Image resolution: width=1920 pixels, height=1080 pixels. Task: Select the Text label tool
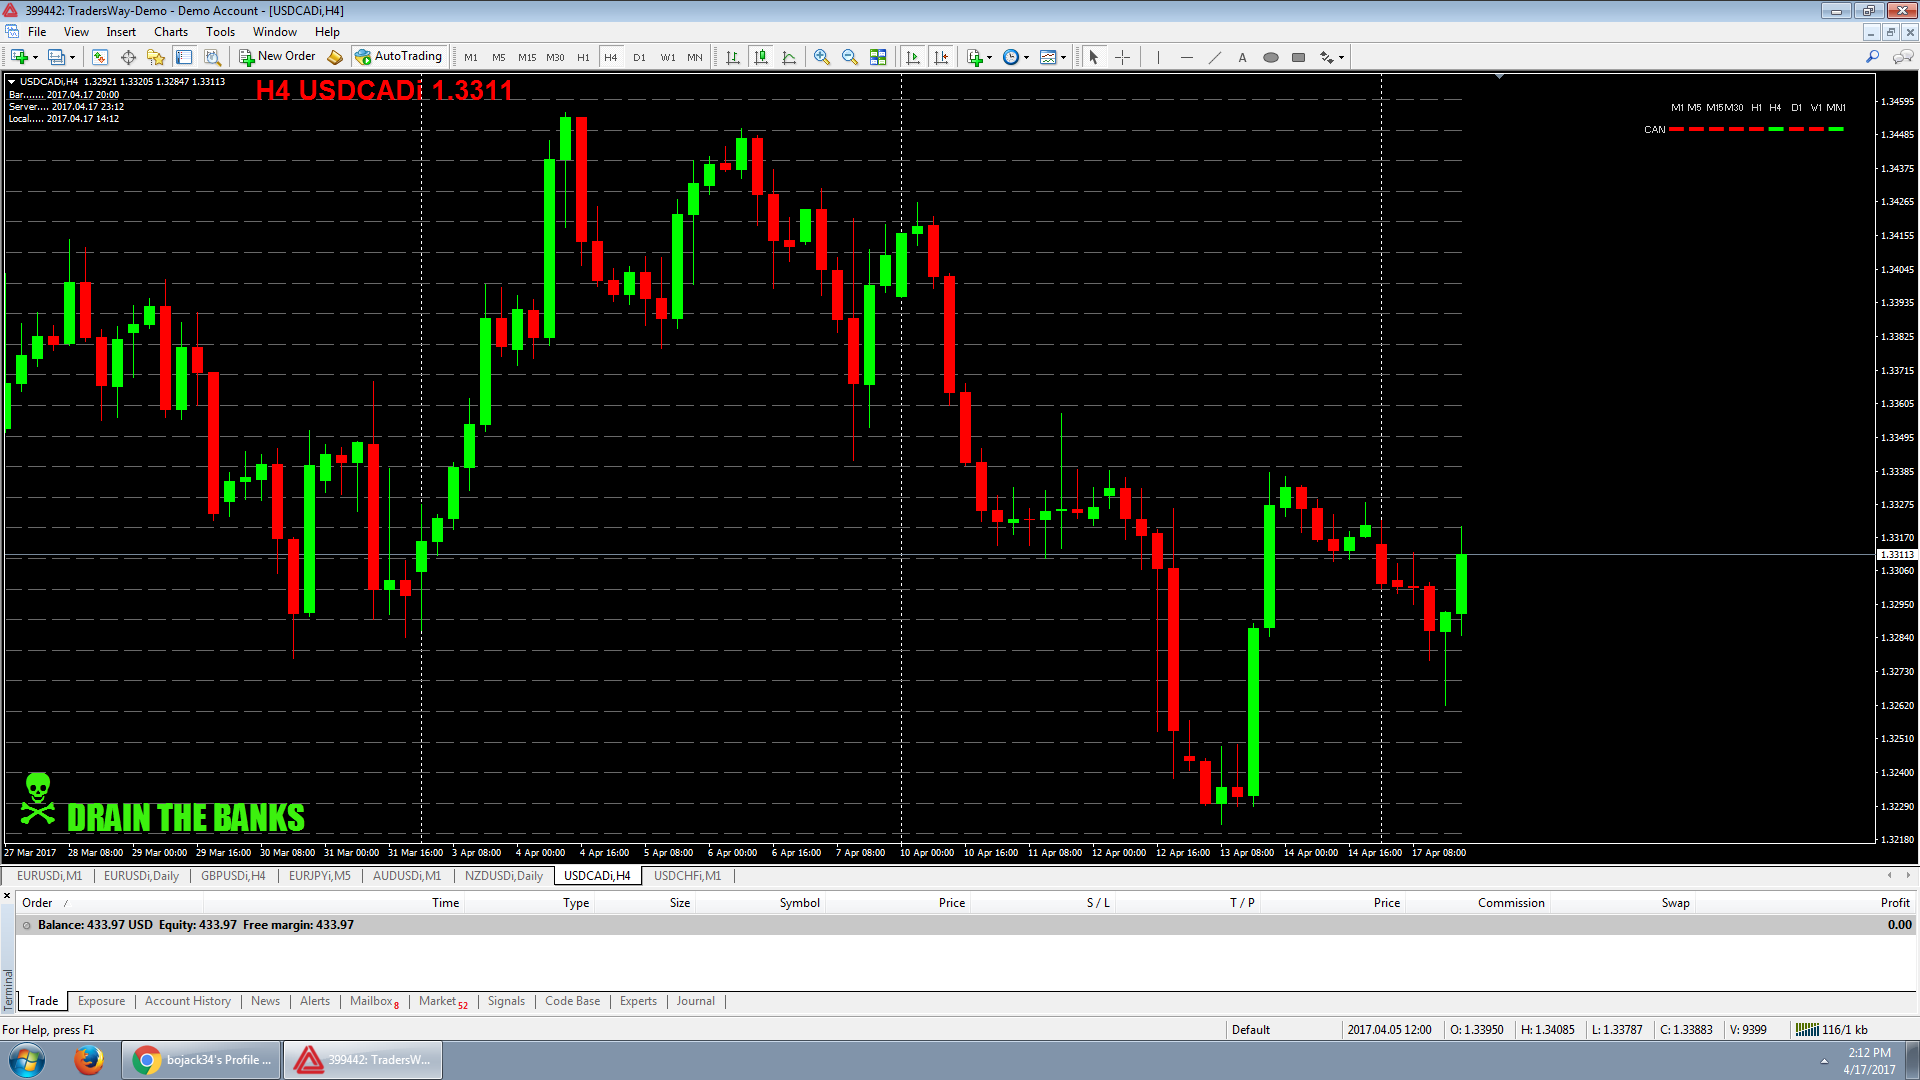1242,57
